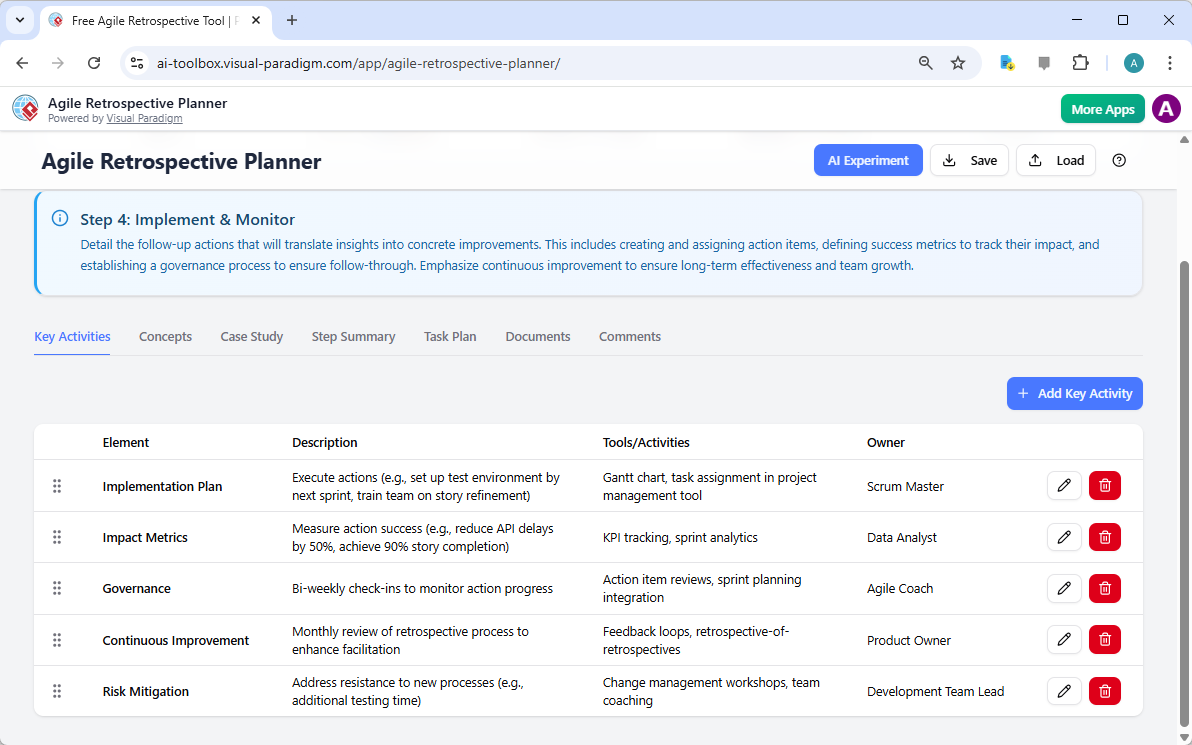Open the Chrome three-dot menu
Screen dimensions: 1192x745
pos(1170,62)
